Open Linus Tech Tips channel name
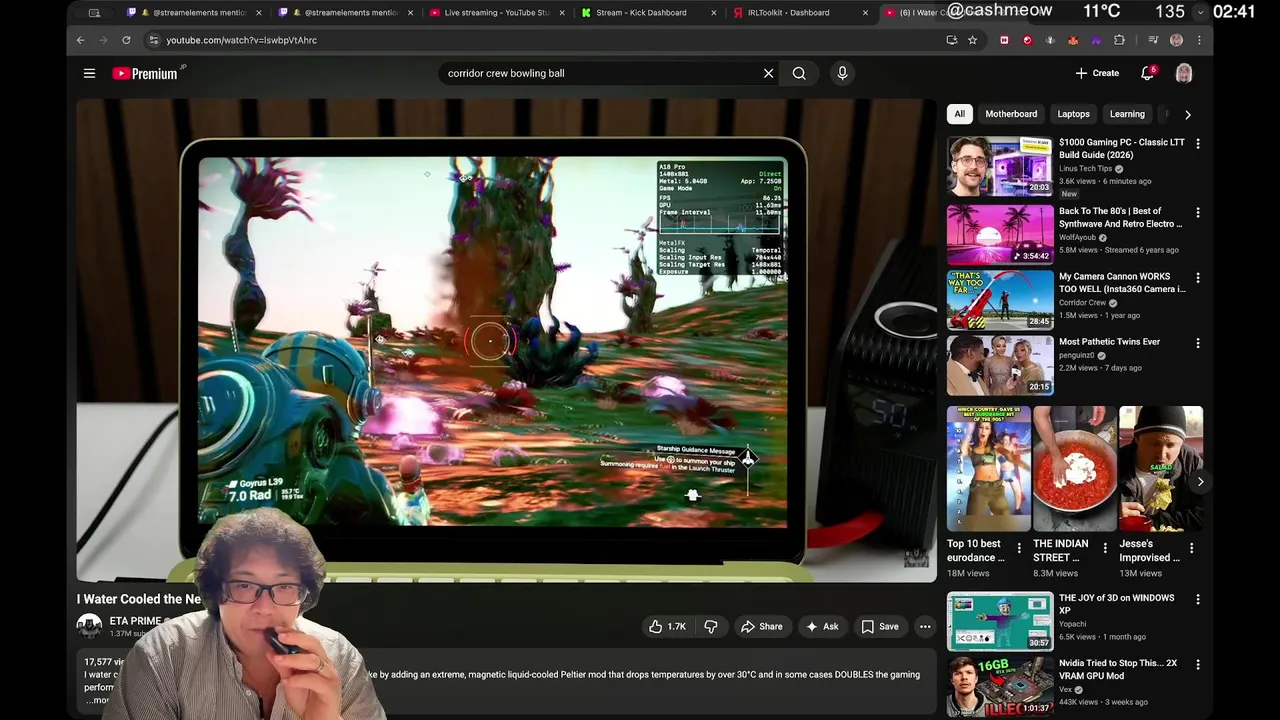Viewport: 1280px width, 720px height. pos(1085,169)
